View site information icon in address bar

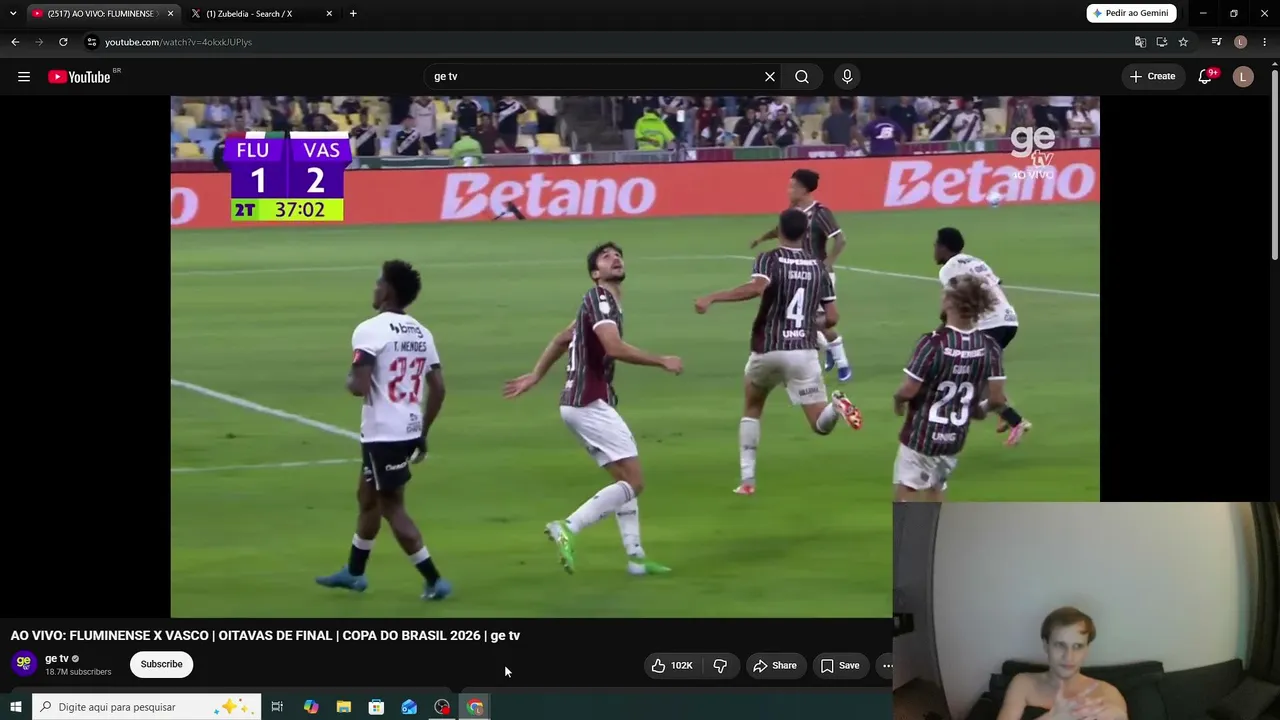[92, 42]
